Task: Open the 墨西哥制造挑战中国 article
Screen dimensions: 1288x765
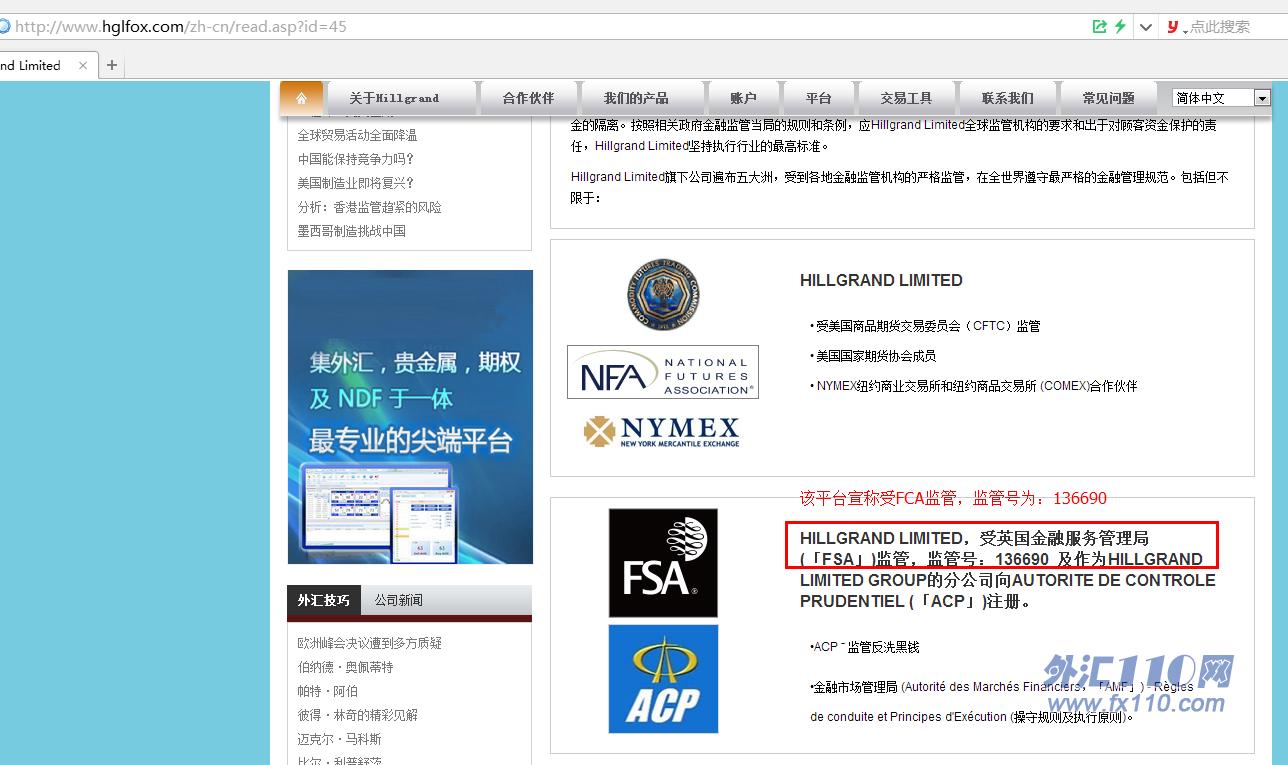Action: (351, 231)
